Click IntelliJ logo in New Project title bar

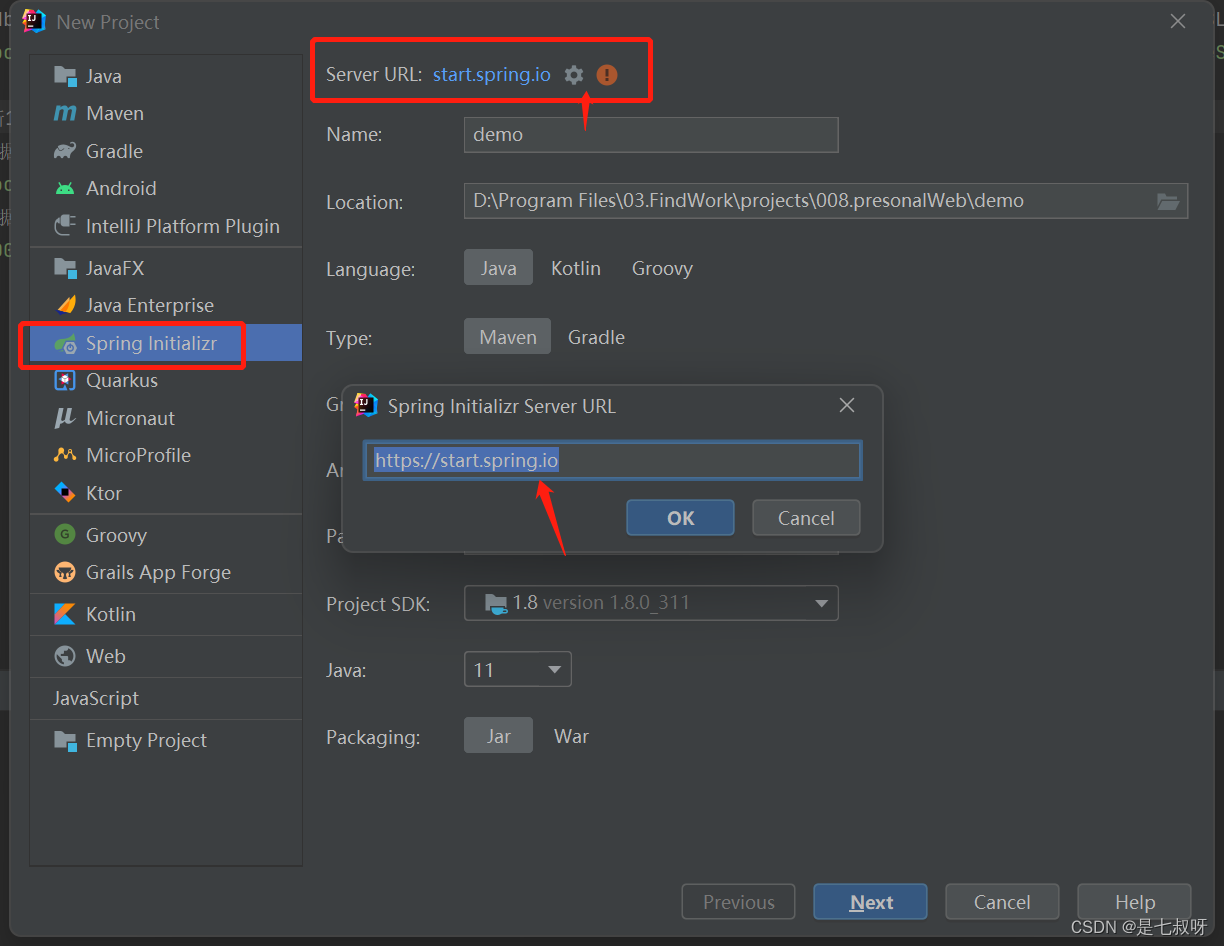[x=34, y=21]
